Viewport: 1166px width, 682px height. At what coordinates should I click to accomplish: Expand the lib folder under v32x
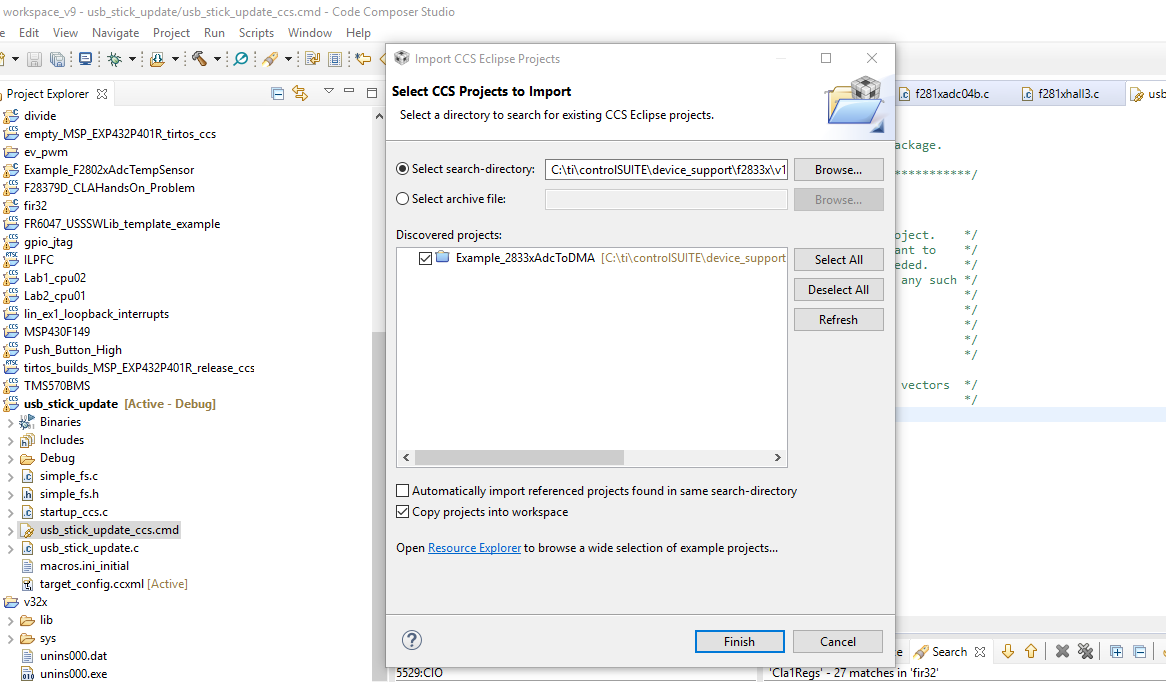[10, 620]
